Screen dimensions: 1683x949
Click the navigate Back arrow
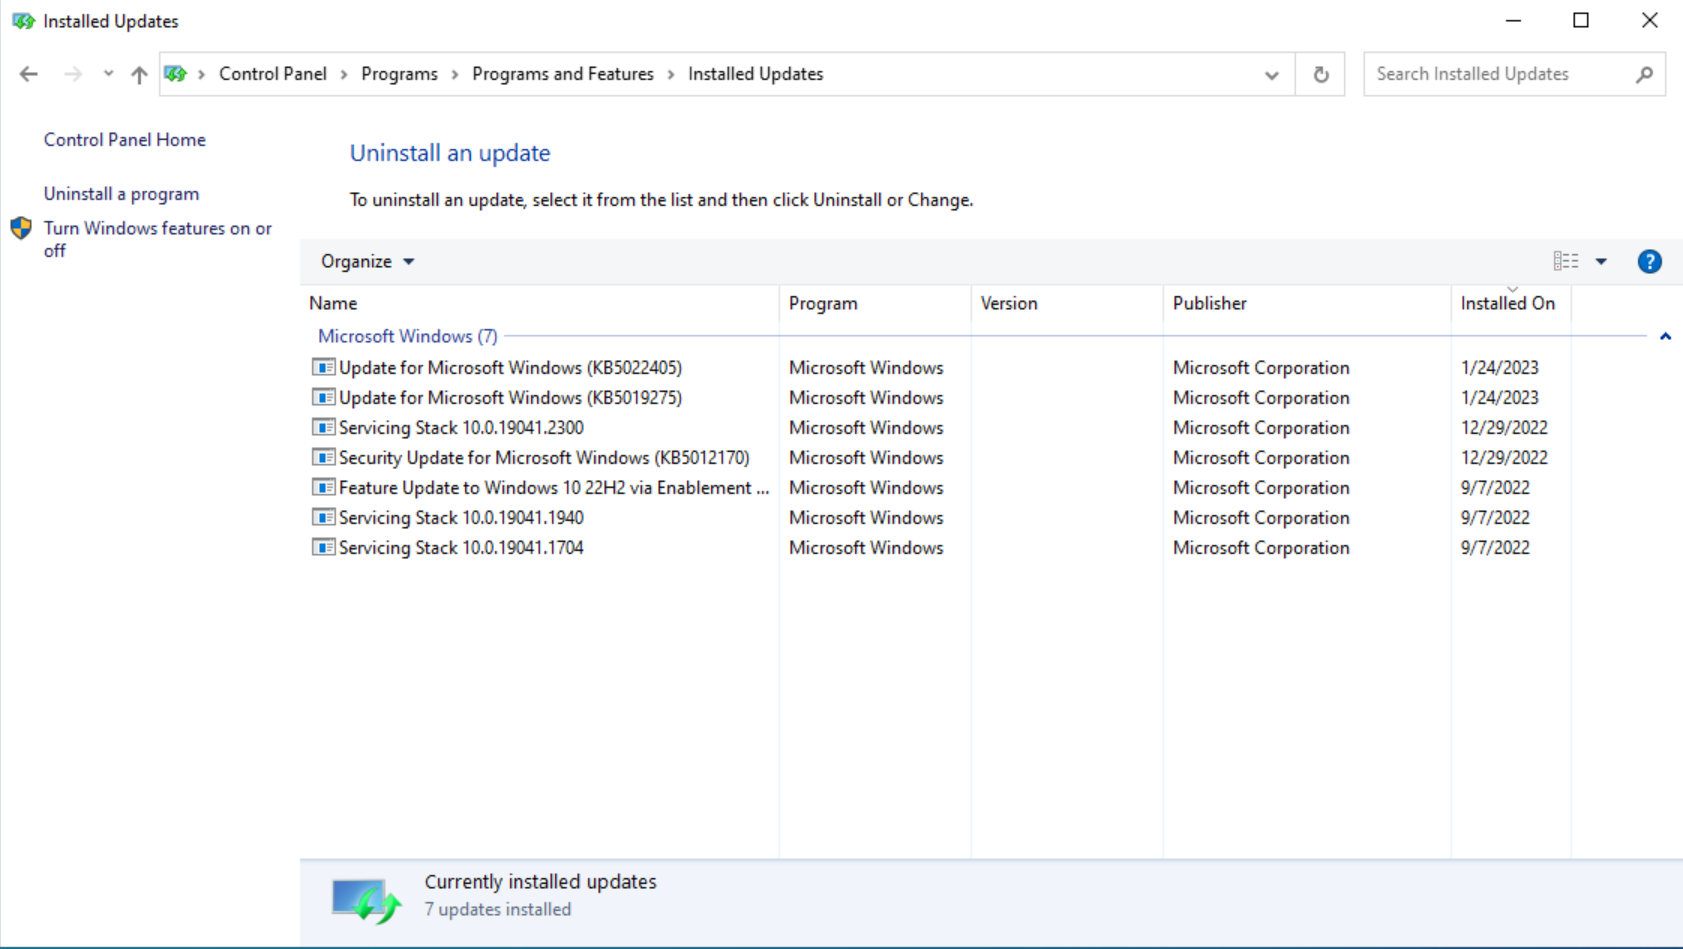[28, 73]
